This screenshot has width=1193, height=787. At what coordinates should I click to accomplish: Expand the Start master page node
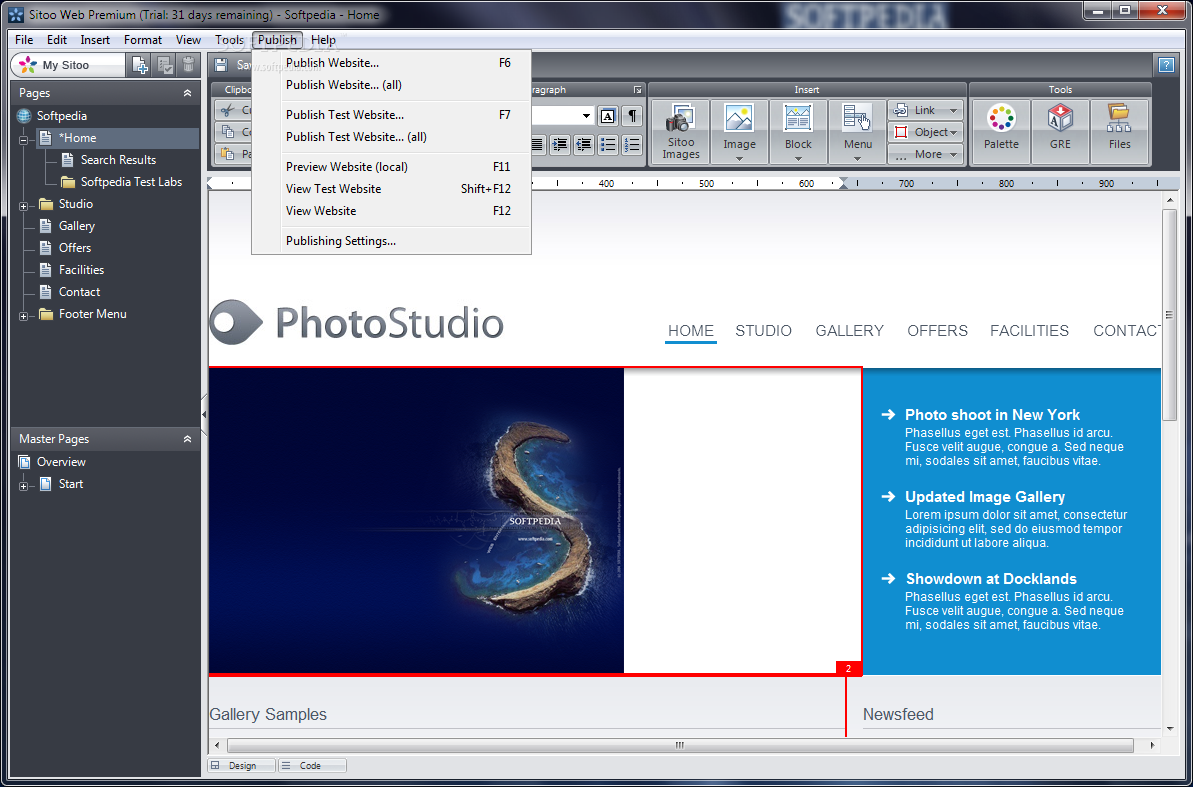(x=24, y=486)
